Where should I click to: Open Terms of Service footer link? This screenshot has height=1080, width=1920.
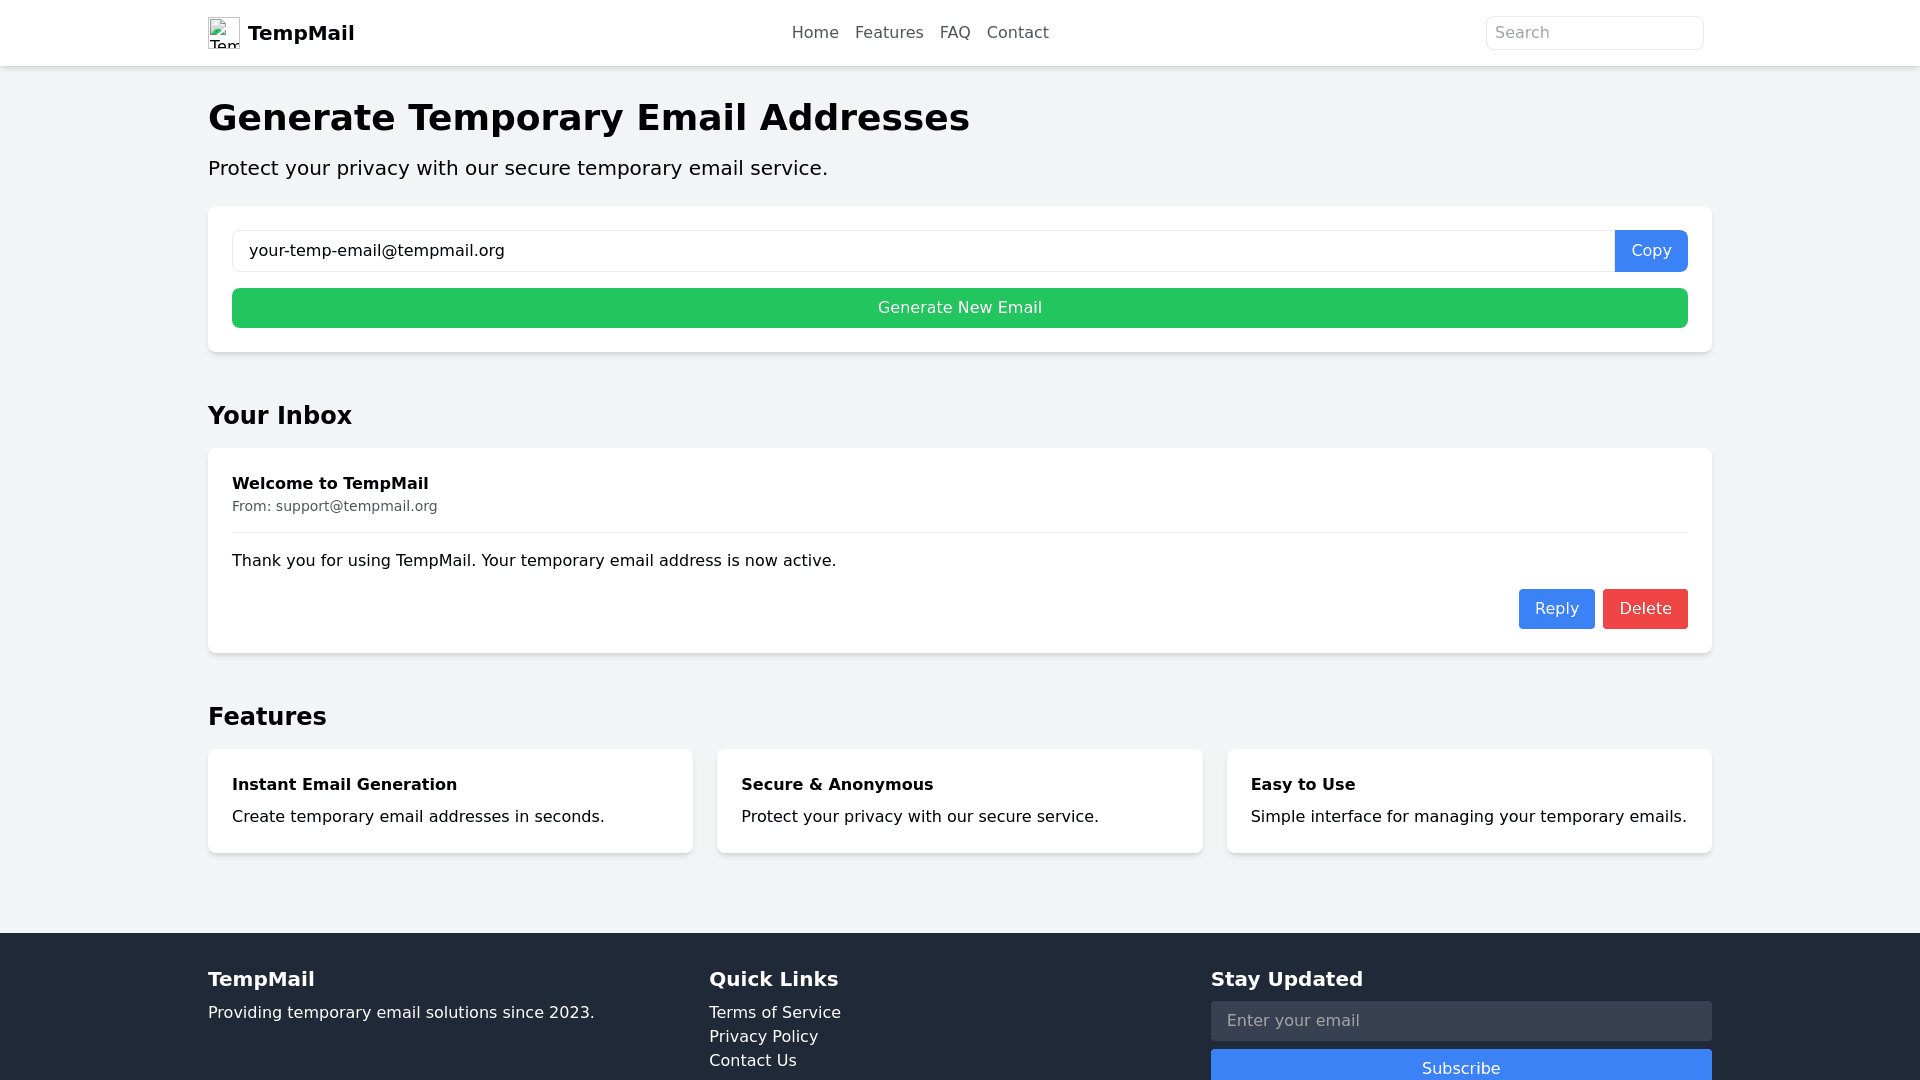click(775, 1013)
